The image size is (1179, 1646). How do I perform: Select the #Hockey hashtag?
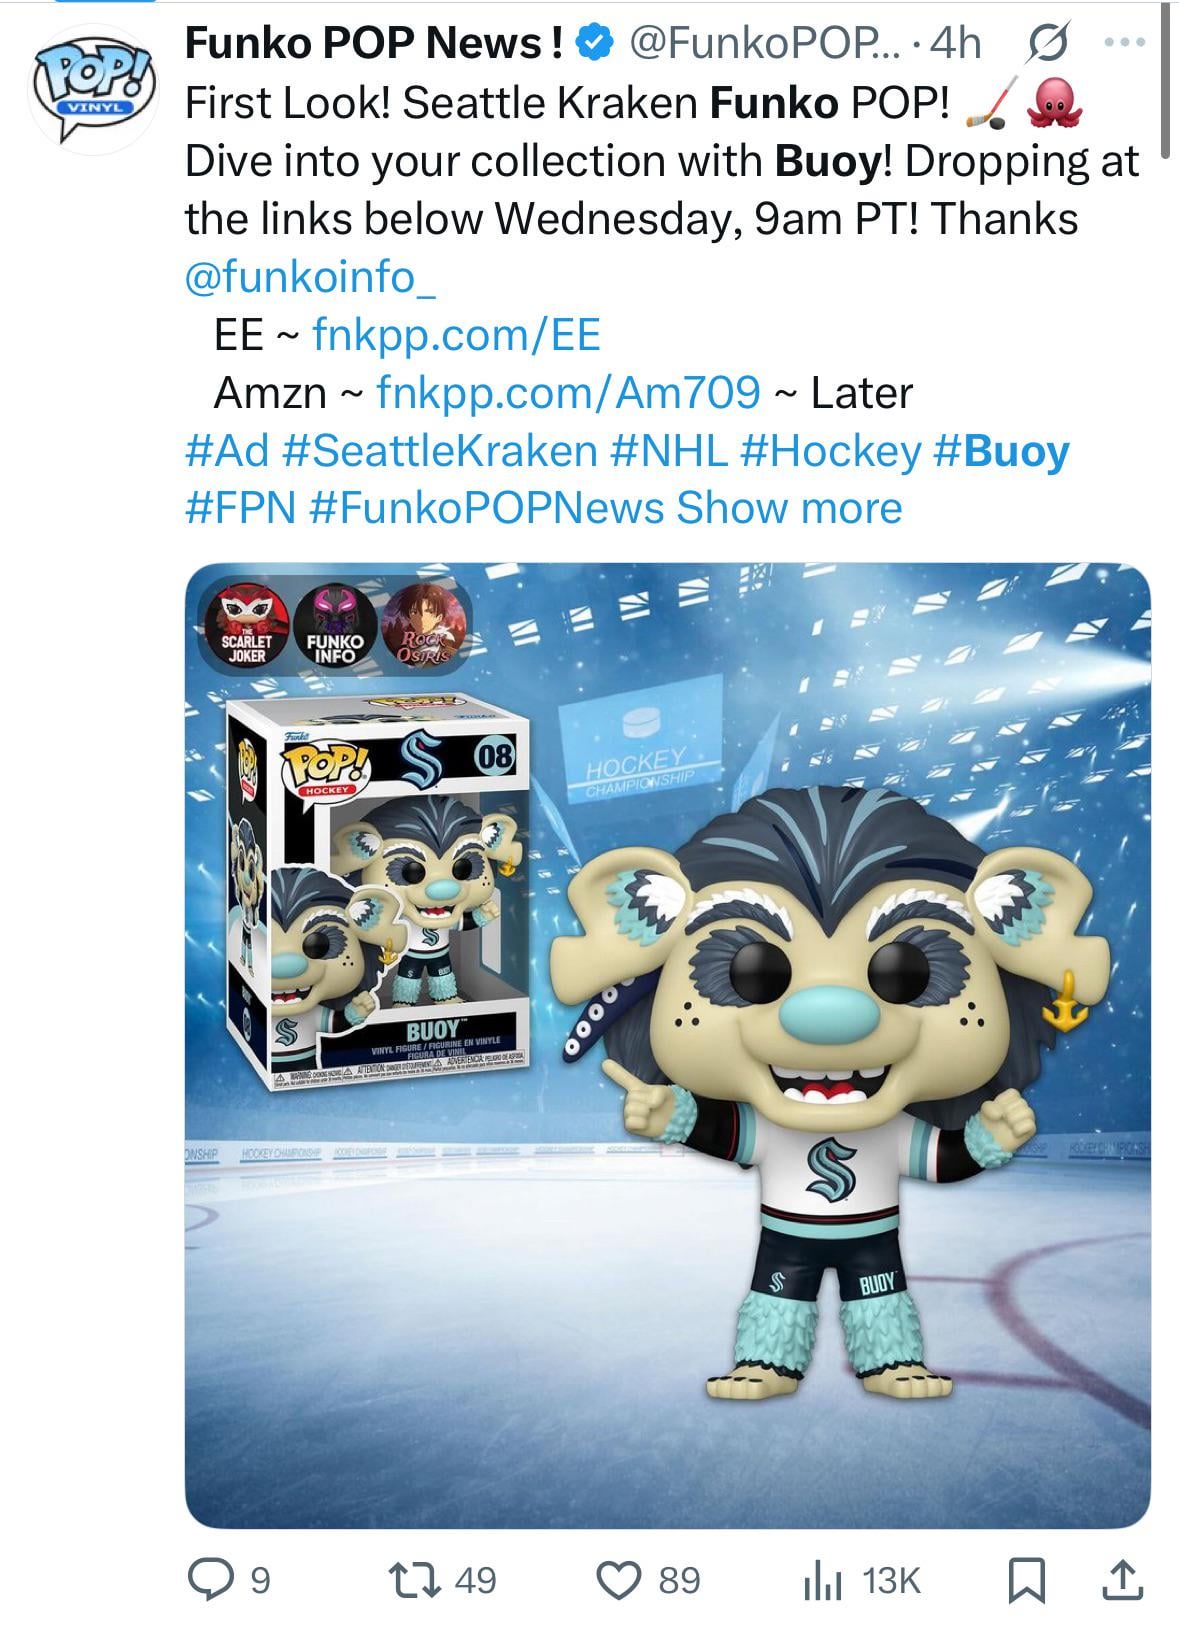pos(830,450)
